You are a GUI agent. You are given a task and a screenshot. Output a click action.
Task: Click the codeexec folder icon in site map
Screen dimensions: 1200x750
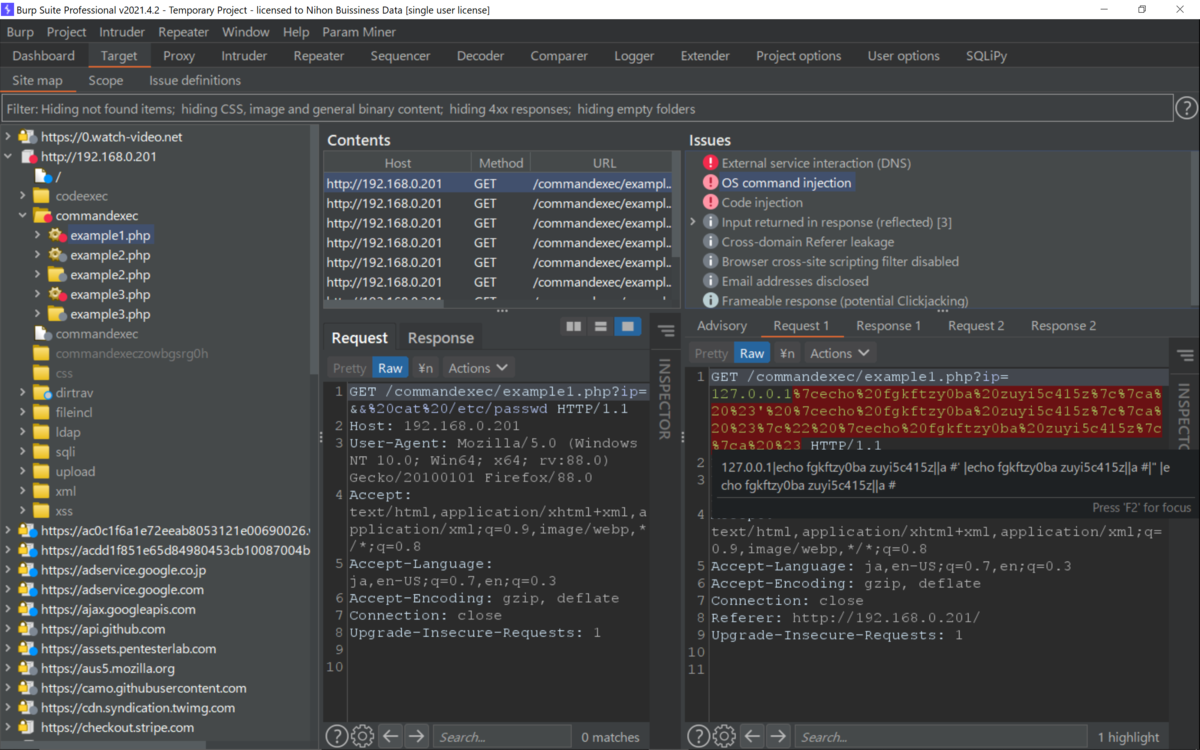pyautogui.click(x=41, y=196)
